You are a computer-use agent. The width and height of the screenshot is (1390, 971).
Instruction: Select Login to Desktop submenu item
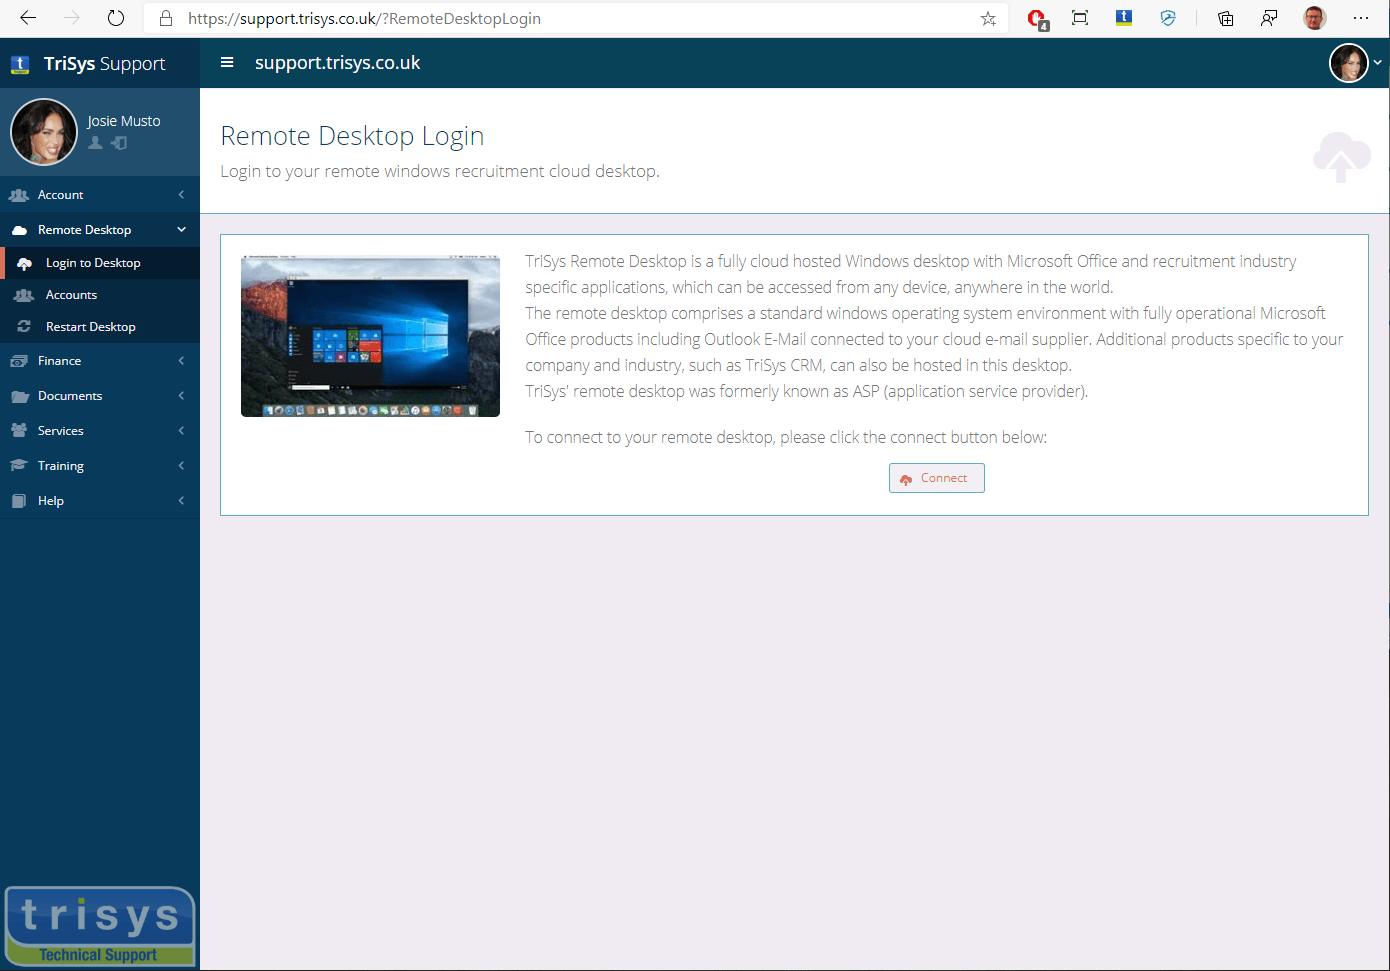click(100, 263)
